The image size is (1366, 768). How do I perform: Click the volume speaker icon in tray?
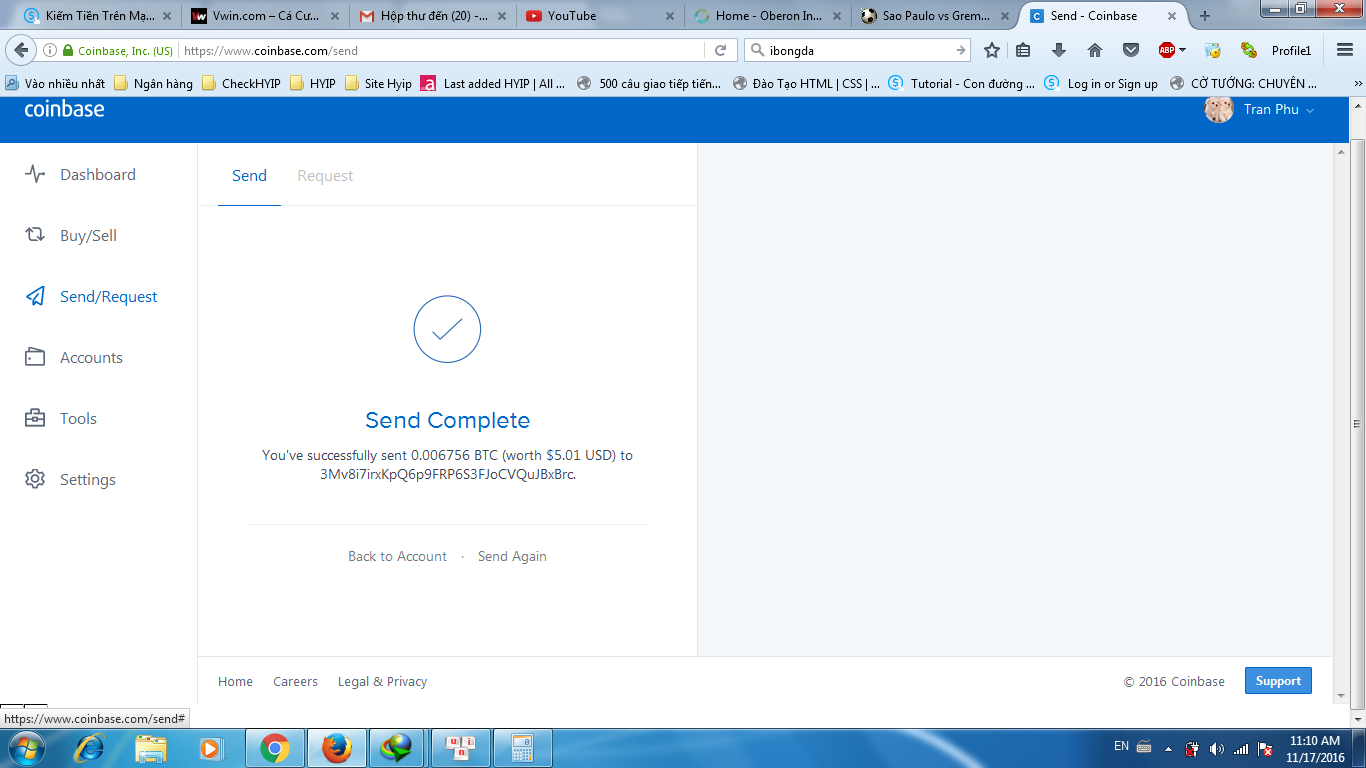pyautogui.click(x=1216, y=748)
